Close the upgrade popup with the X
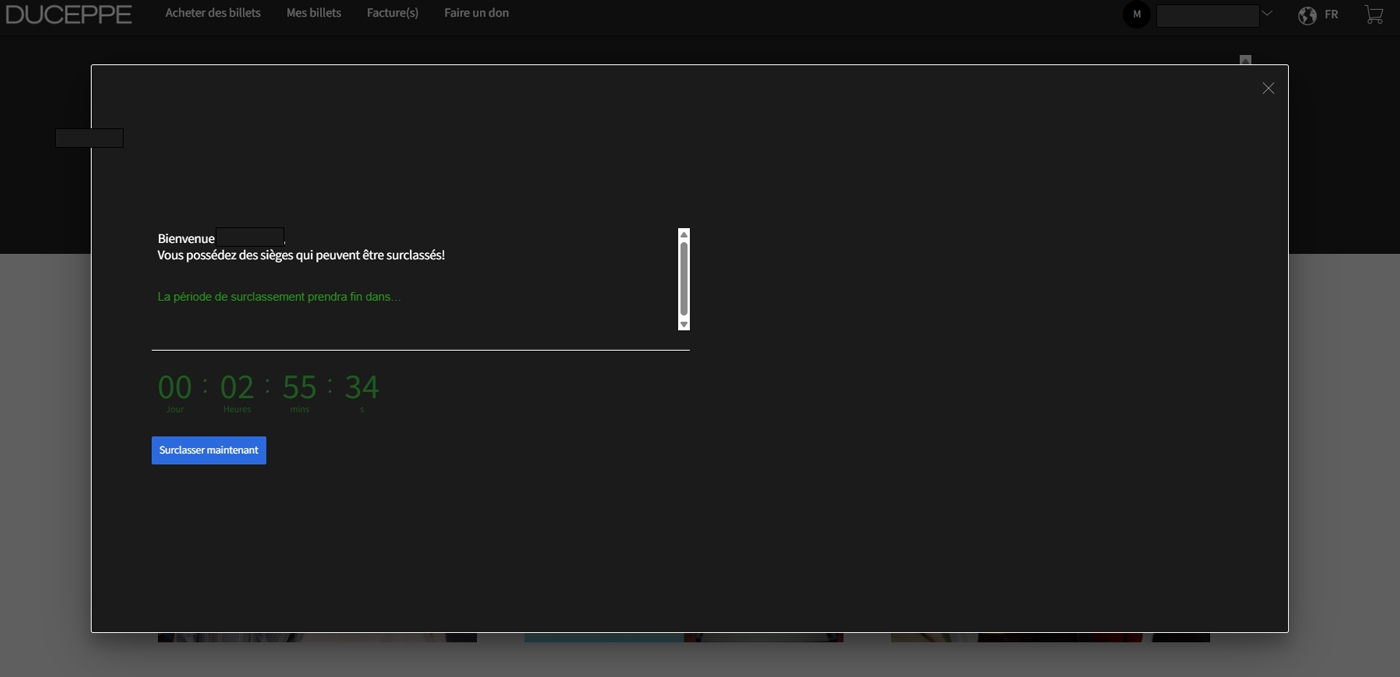Image resolution: width=1400 pixels, height=677 pixels. pos(1268,88)
